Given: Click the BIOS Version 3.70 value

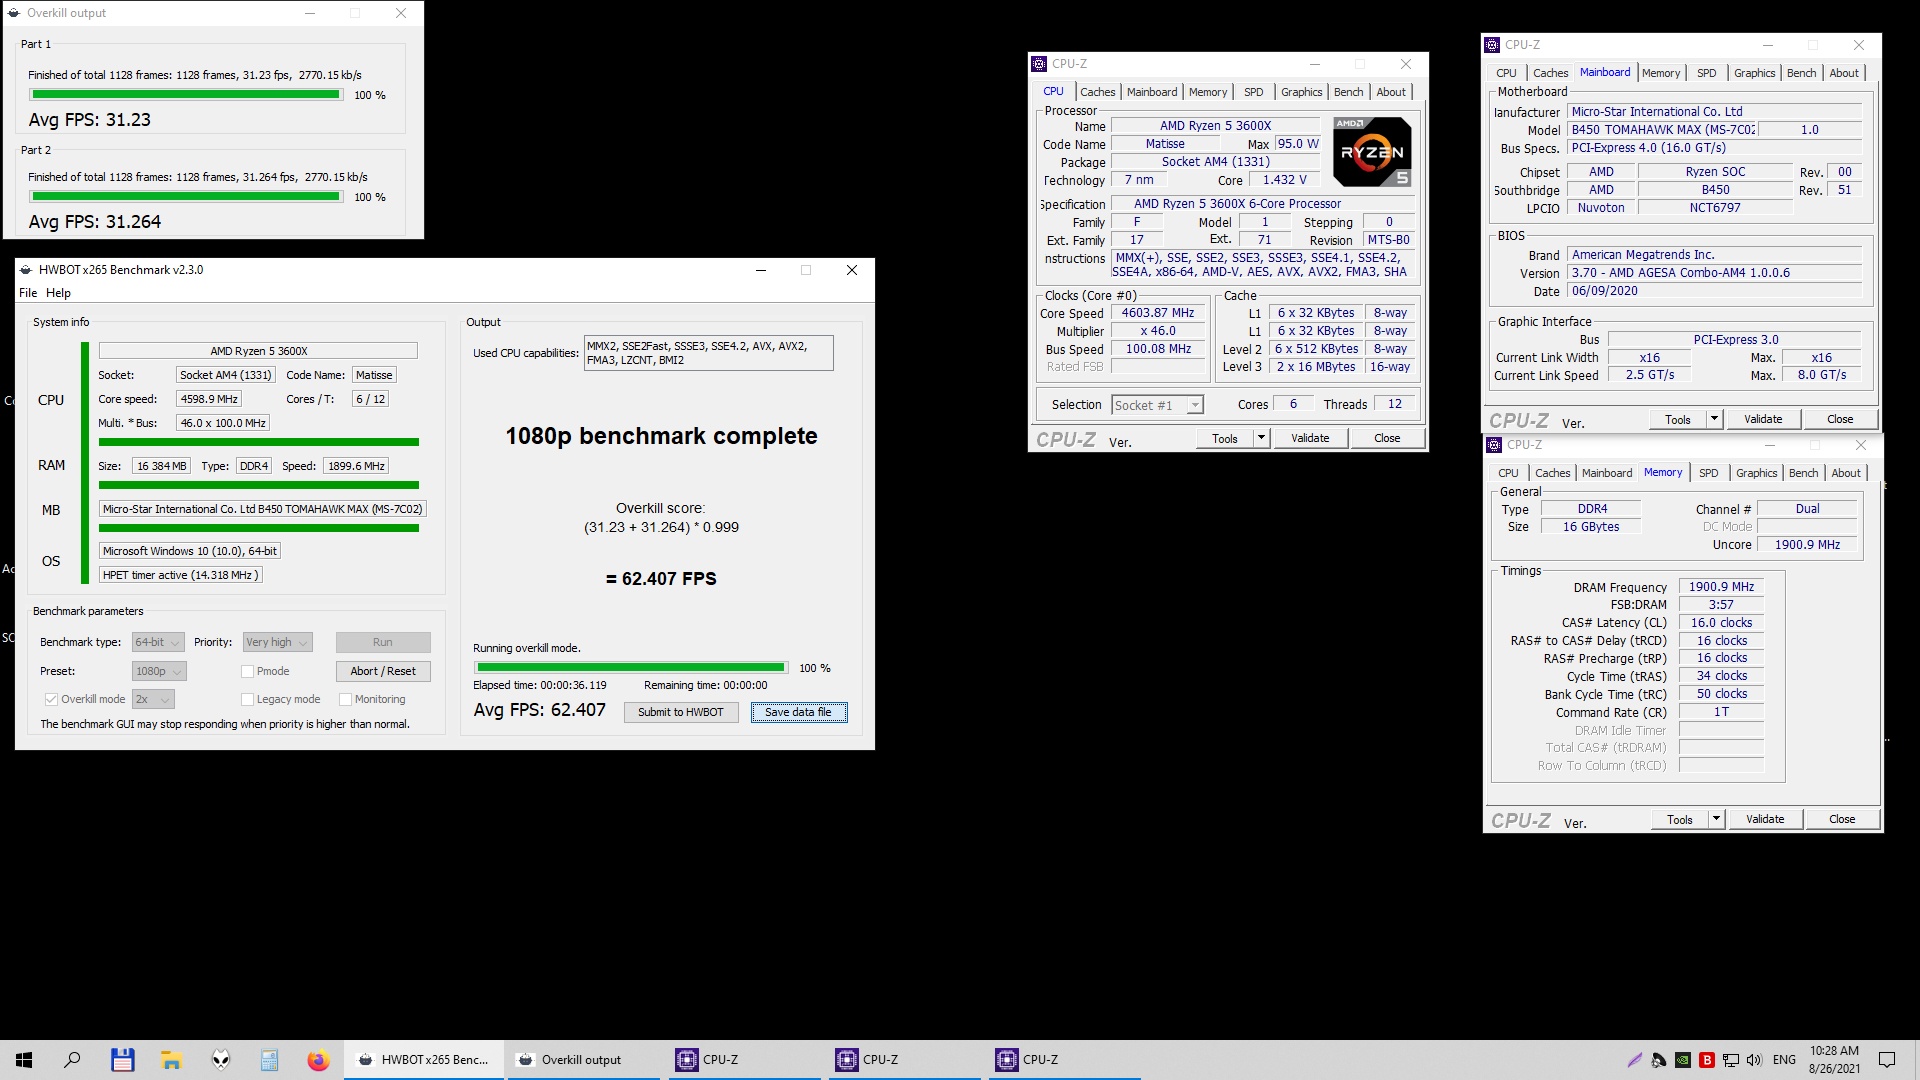Looking at the screenshot, I should pos(1715,273).
